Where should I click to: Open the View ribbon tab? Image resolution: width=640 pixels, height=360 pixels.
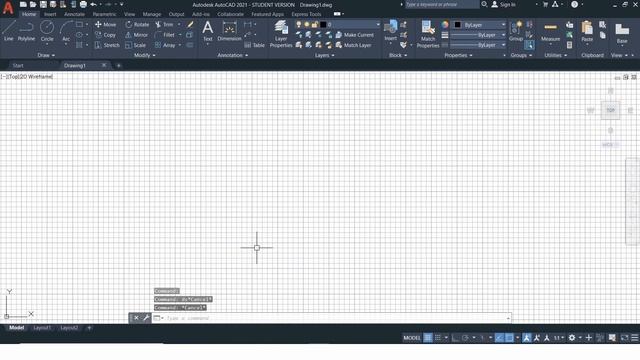129,14
